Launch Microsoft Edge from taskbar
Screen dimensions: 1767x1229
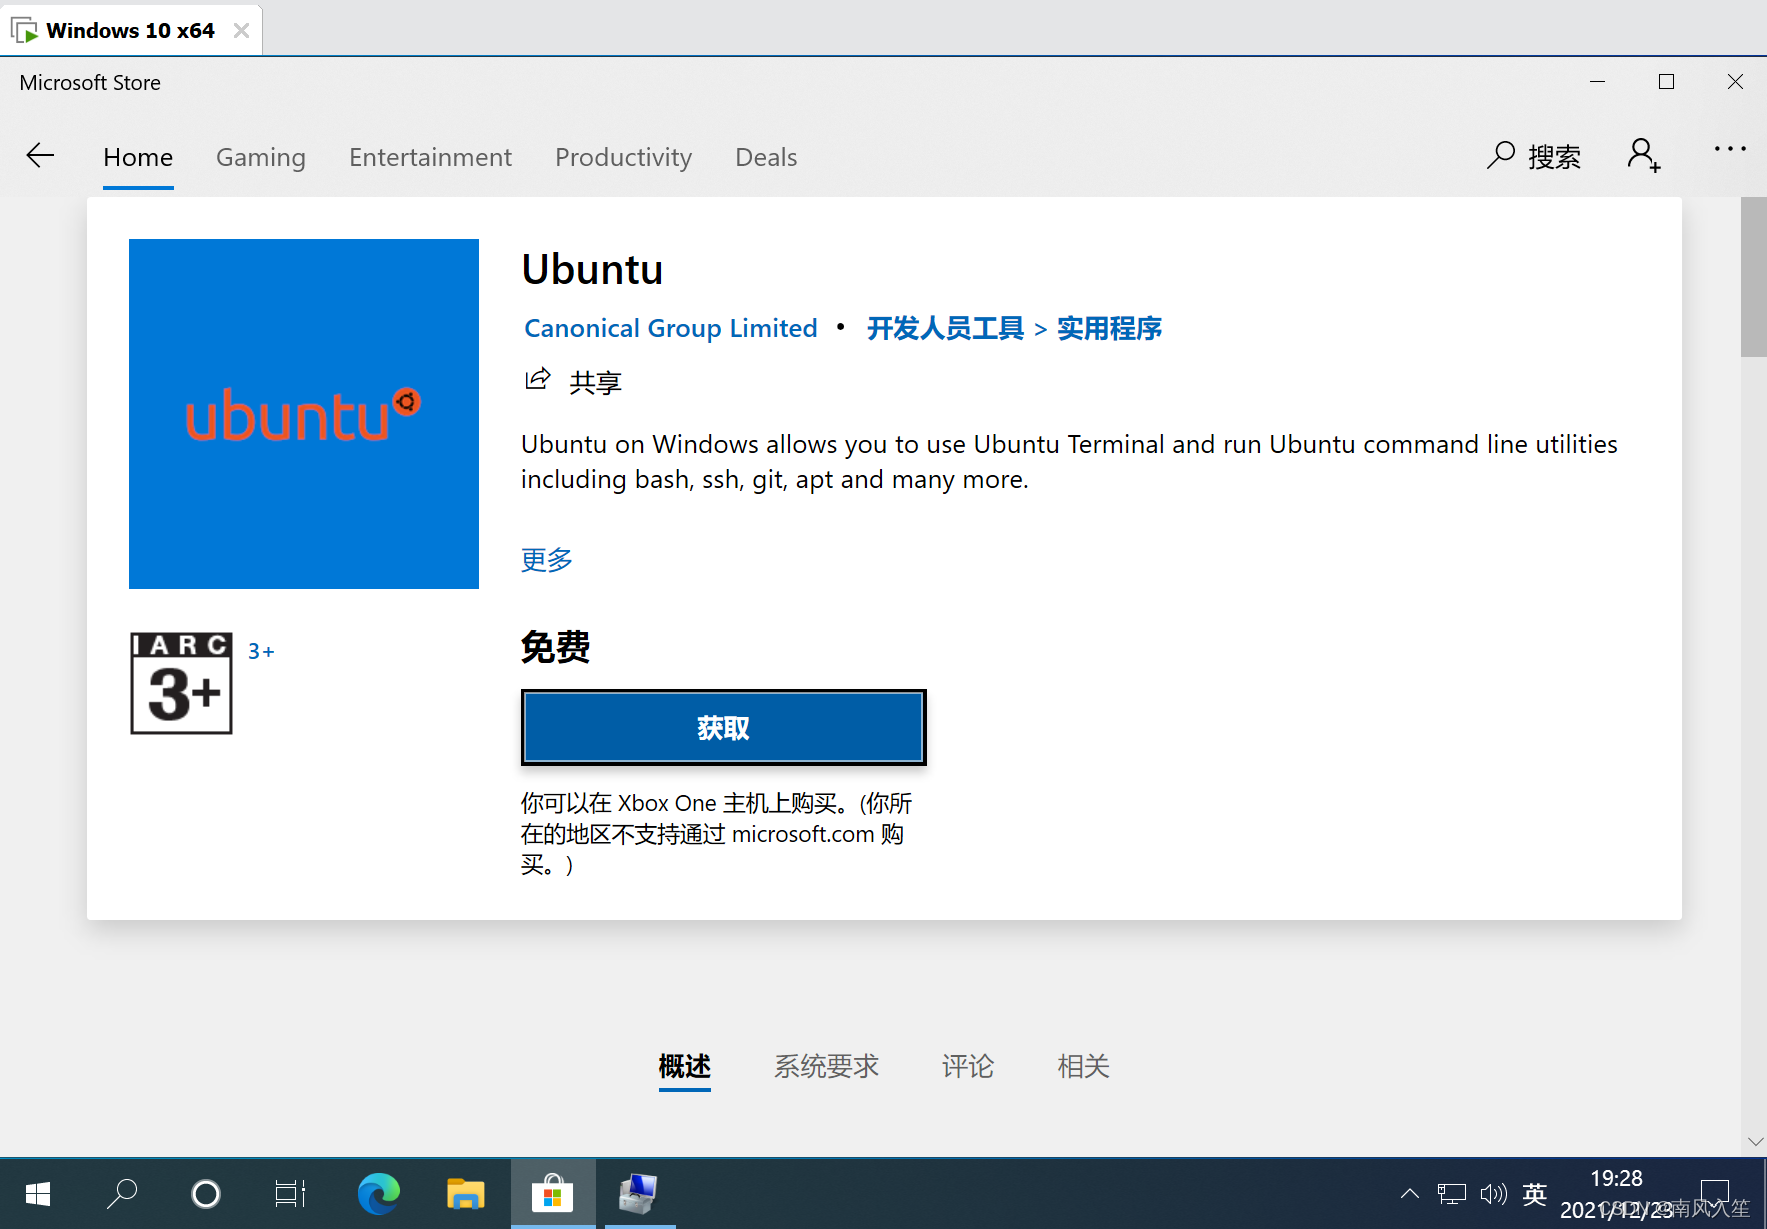(378, 1194)
